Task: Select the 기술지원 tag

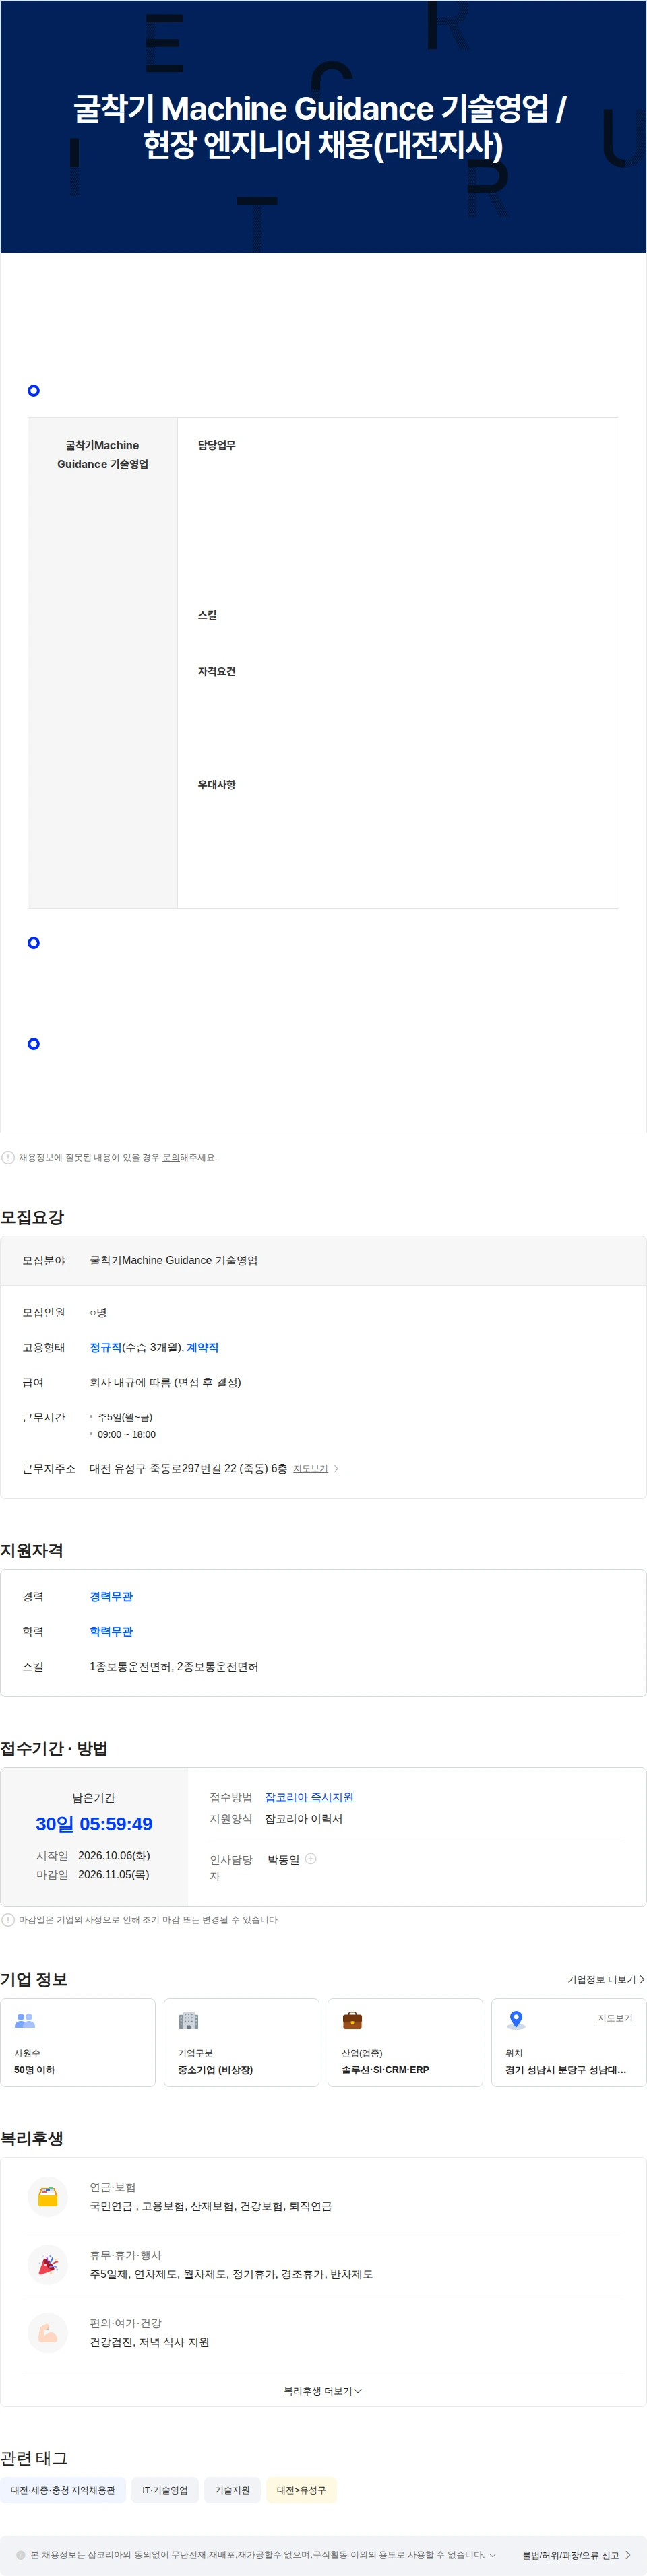Action: 232,2490
